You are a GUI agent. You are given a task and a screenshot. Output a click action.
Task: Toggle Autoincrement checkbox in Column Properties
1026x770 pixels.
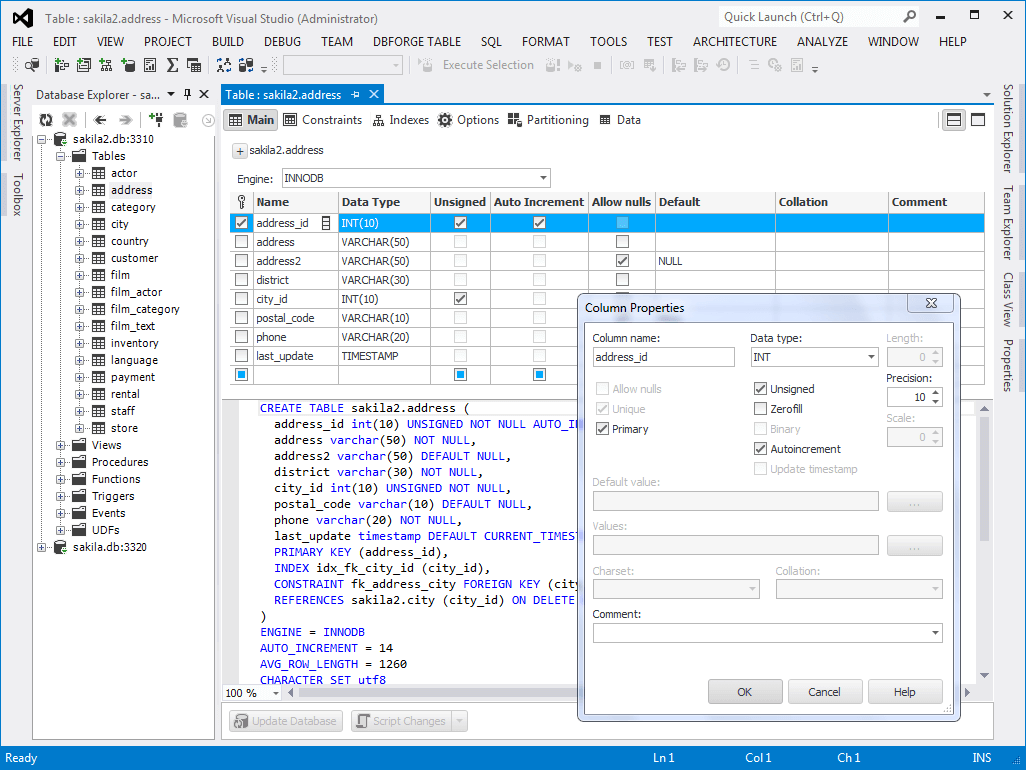click(x=760, y=449)
